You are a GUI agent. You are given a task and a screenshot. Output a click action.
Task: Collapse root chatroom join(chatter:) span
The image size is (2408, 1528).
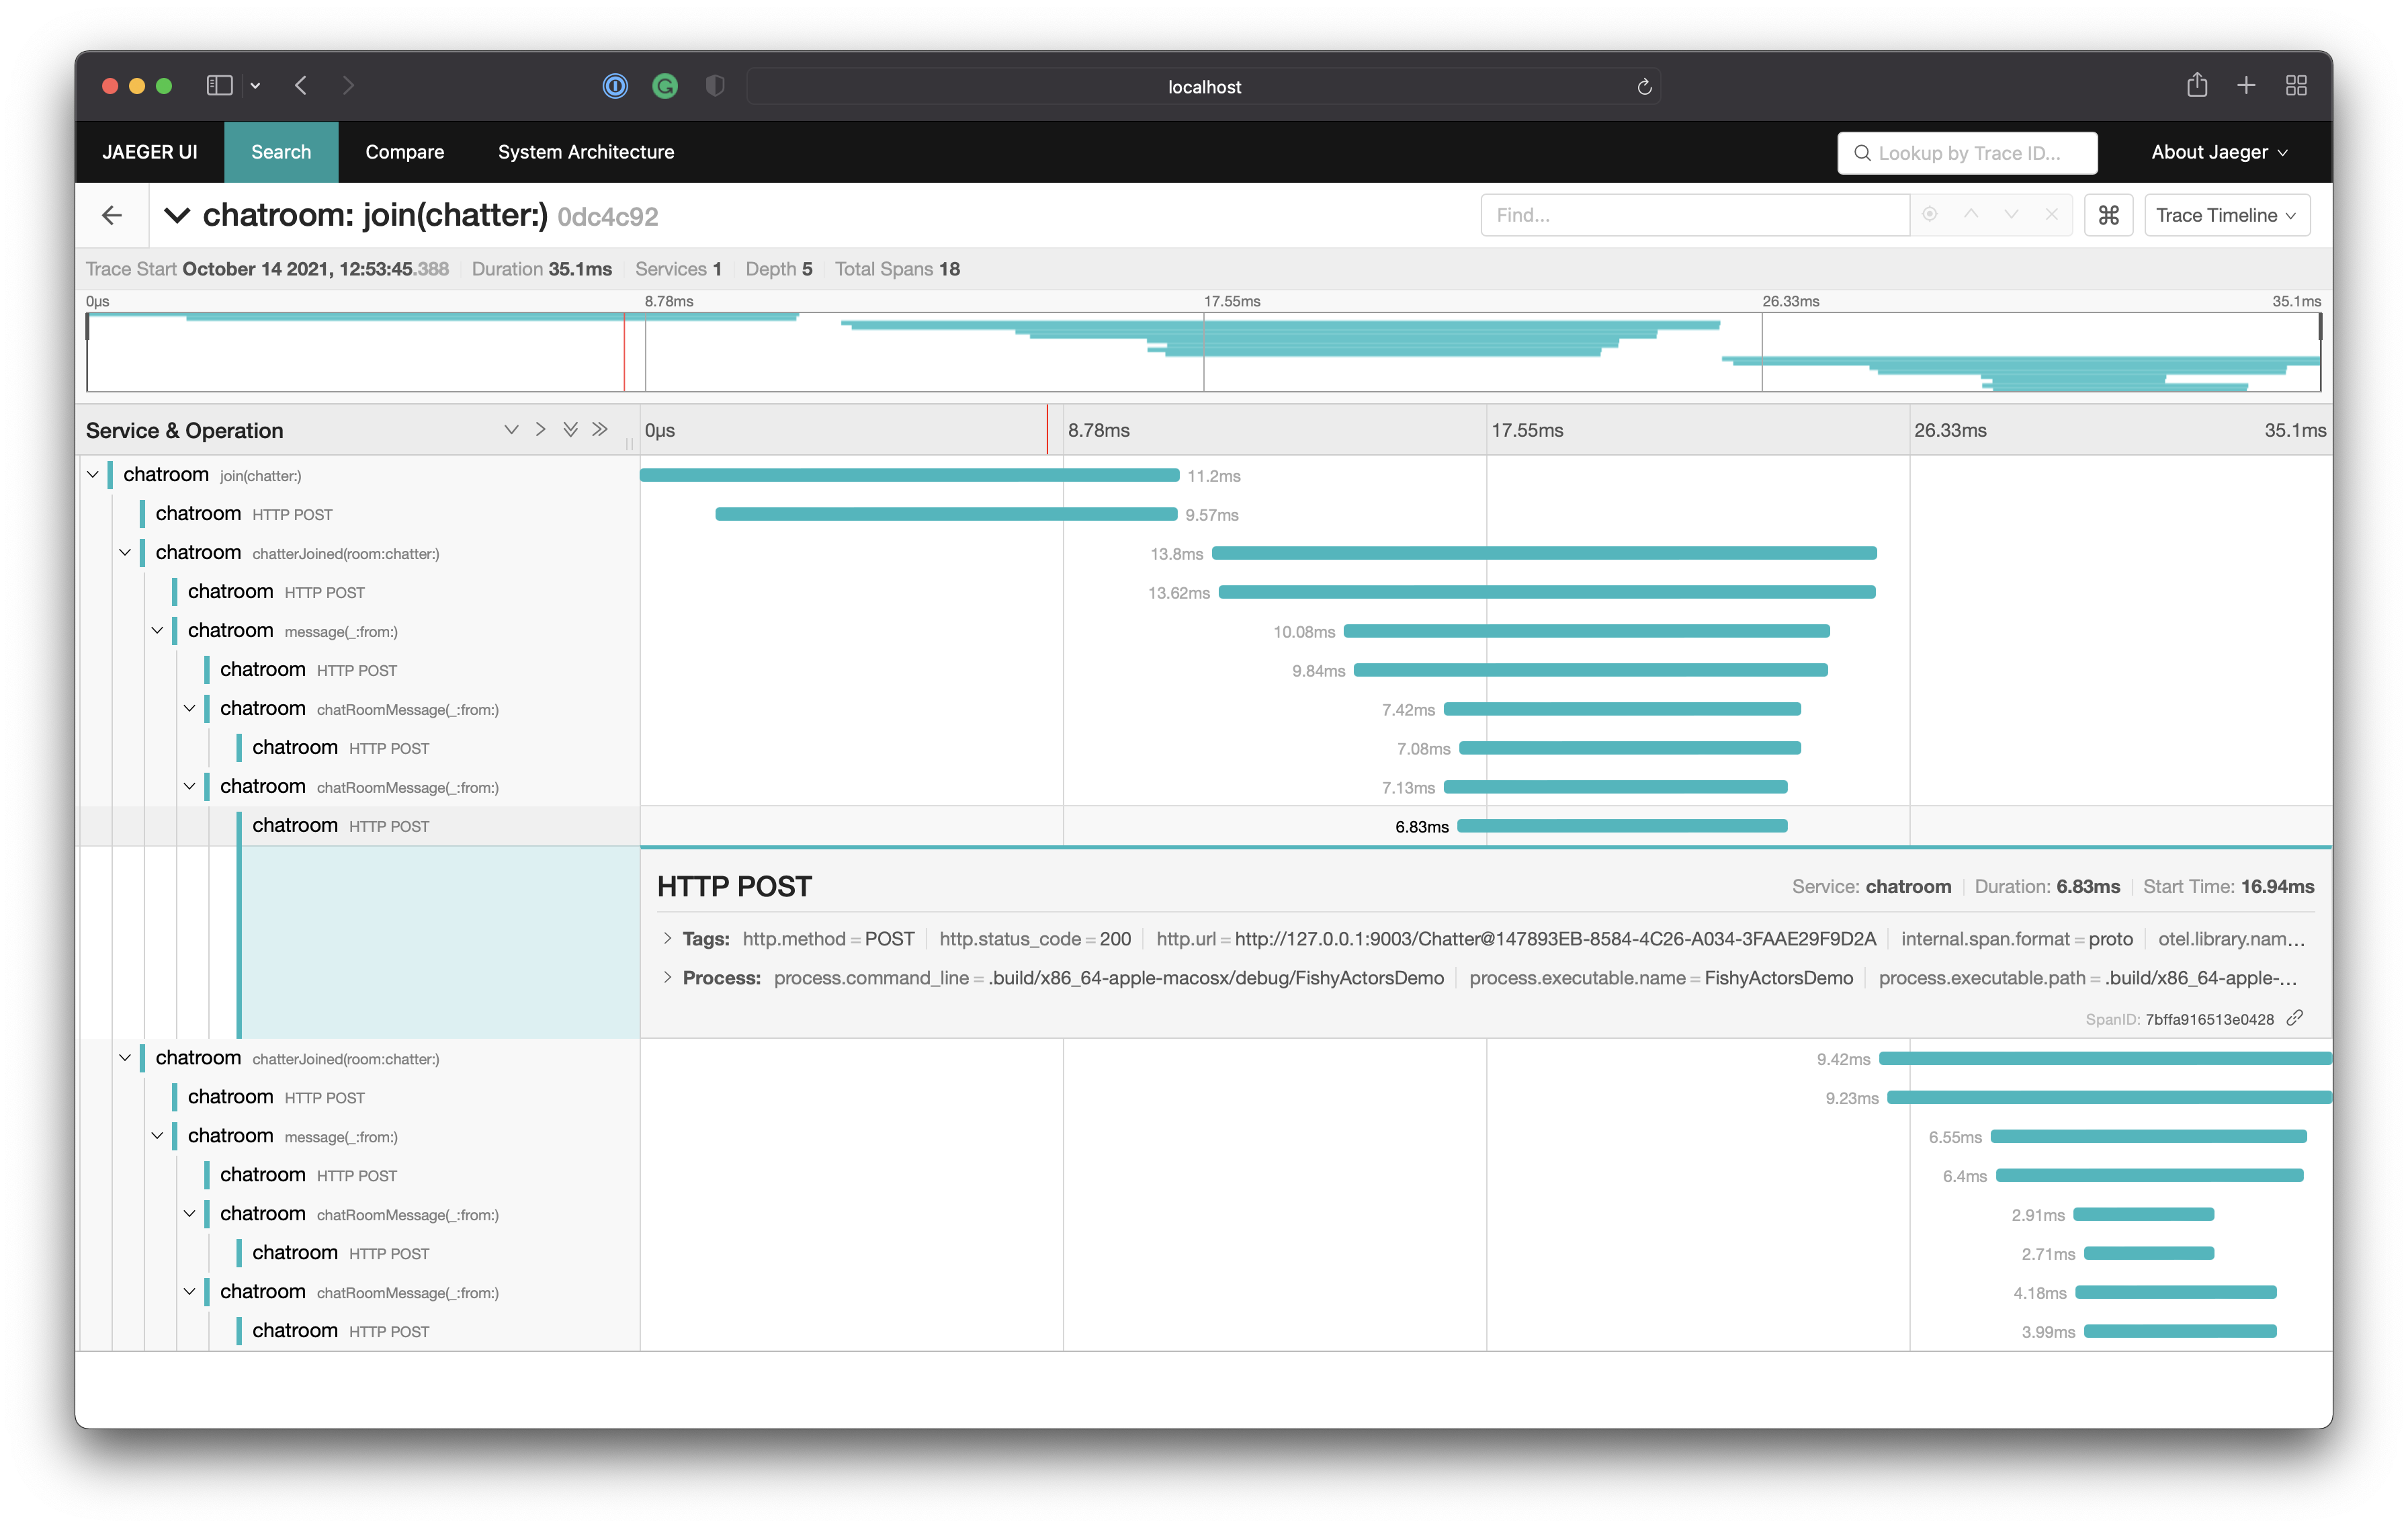(93, 474)
